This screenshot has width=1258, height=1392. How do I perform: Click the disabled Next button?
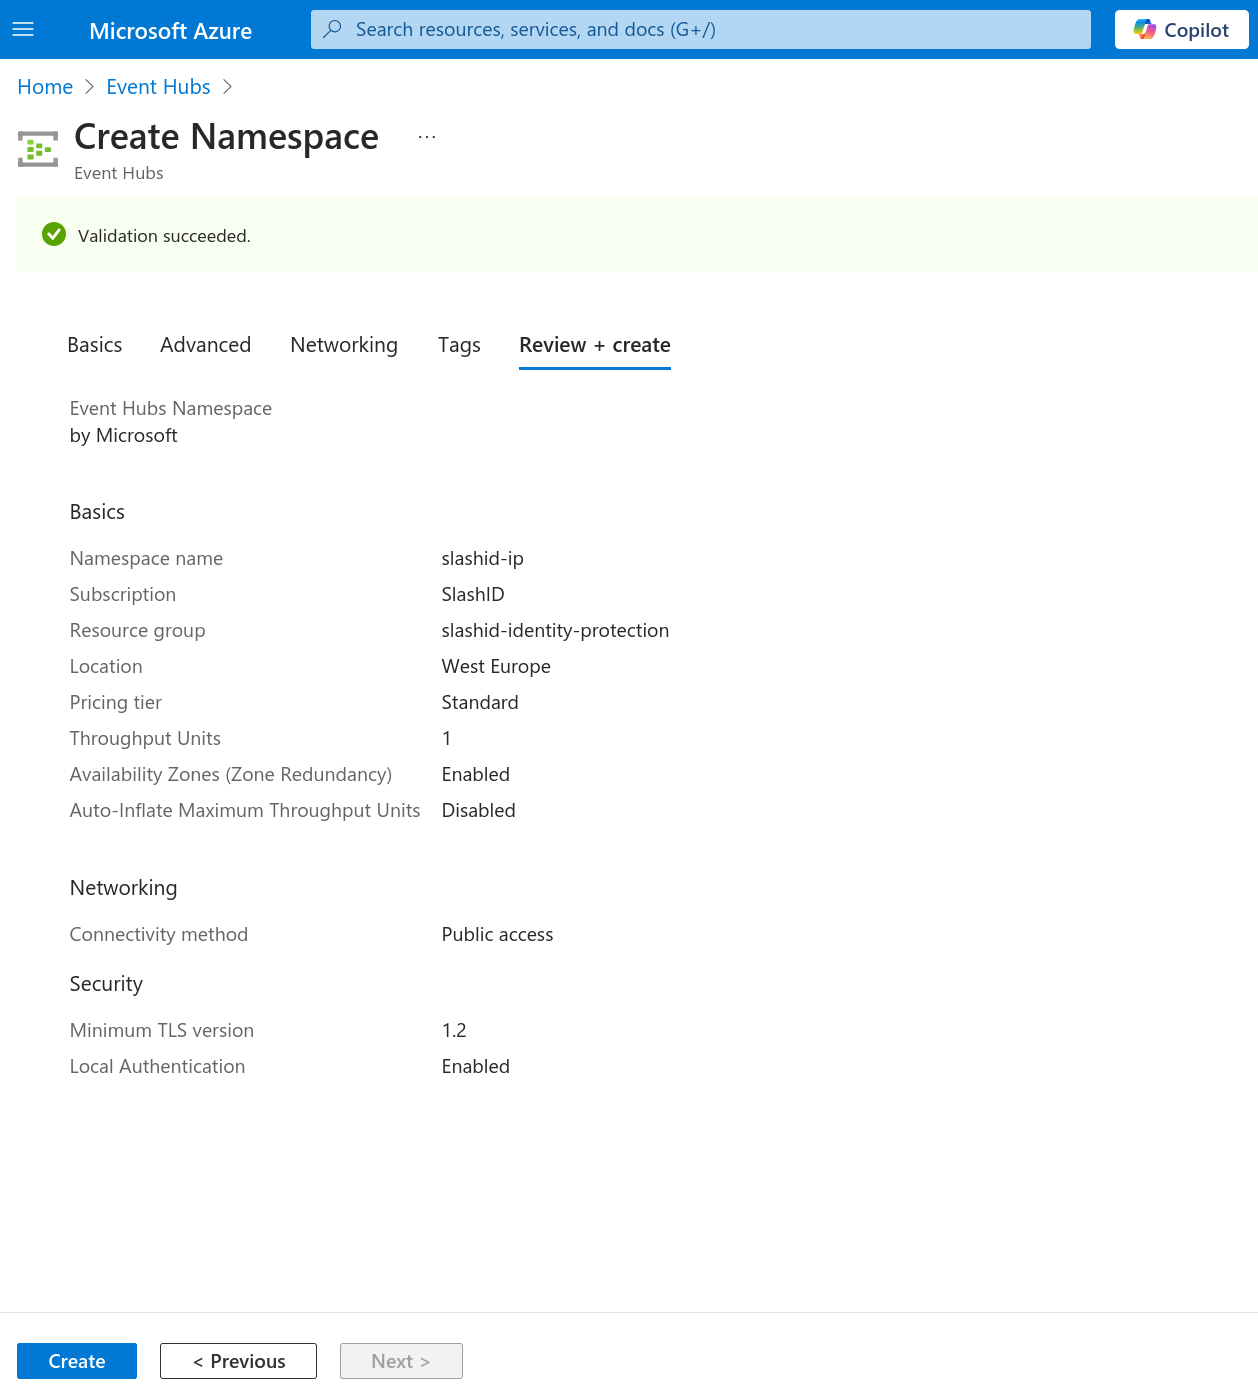(400, 1361)
